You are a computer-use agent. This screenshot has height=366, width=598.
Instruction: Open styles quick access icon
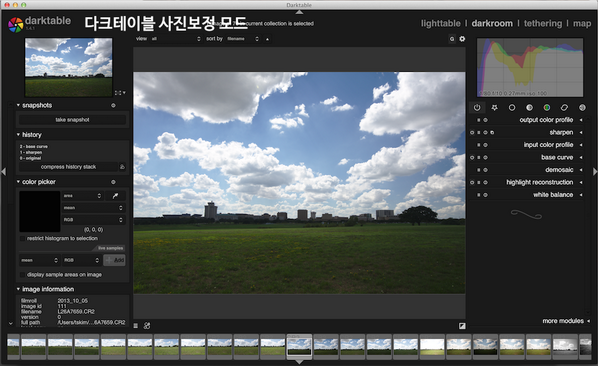147,326
